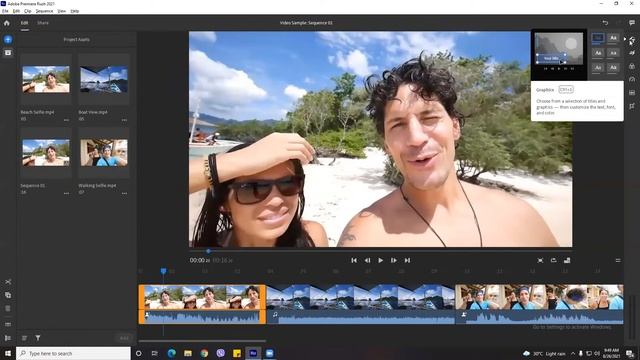Open the Audio panel icon
This screenshot has width=640, height=360.
click(632, 93)
